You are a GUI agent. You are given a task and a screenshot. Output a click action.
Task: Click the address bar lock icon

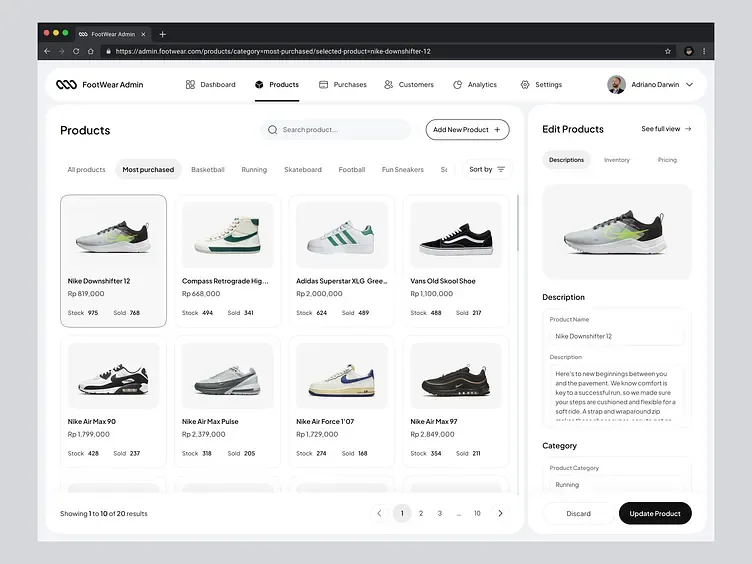coord(108,51)
